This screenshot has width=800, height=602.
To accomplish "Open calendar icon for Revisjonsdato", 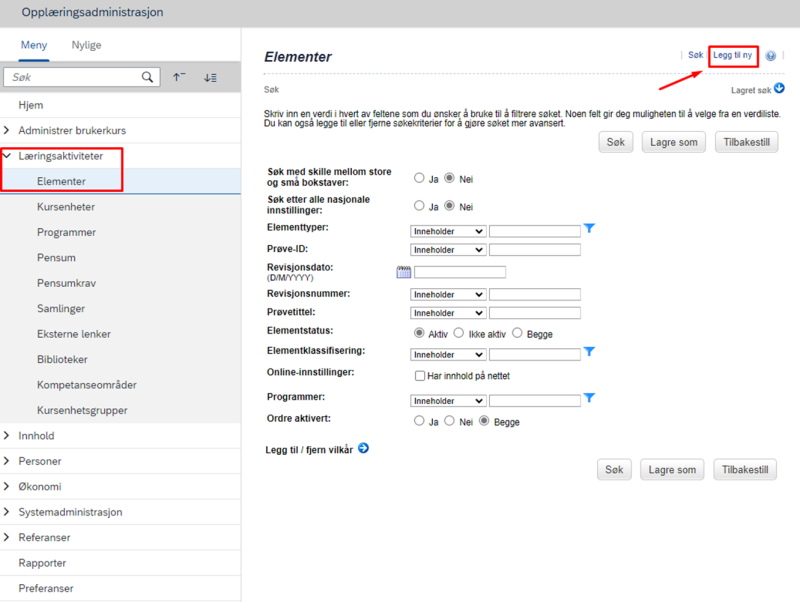I will pyautogui.click(x=404, y=272).
